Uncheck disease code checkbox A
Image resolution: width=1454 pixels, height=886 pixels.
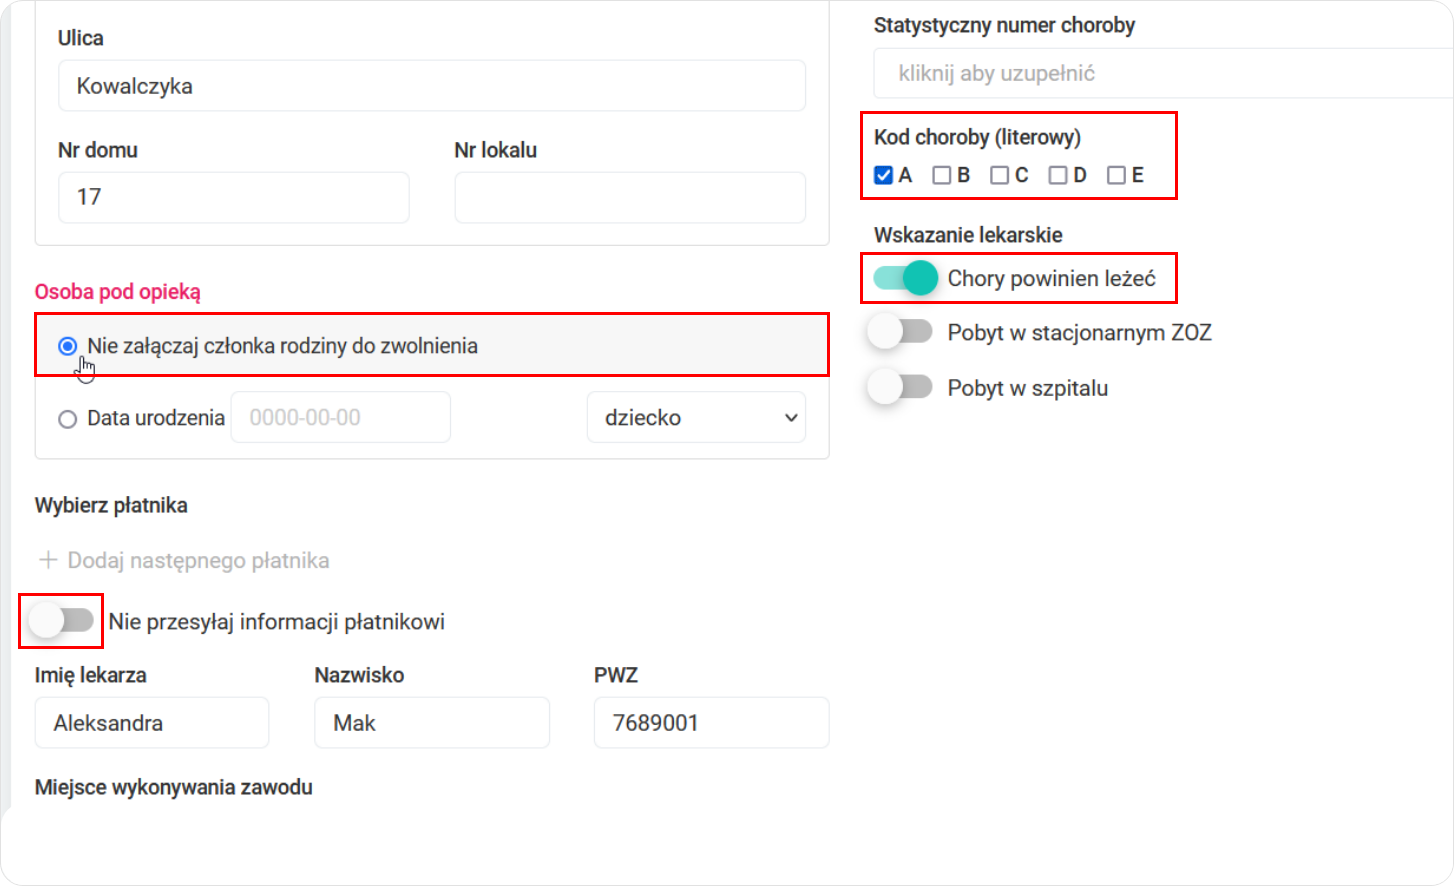881,174
